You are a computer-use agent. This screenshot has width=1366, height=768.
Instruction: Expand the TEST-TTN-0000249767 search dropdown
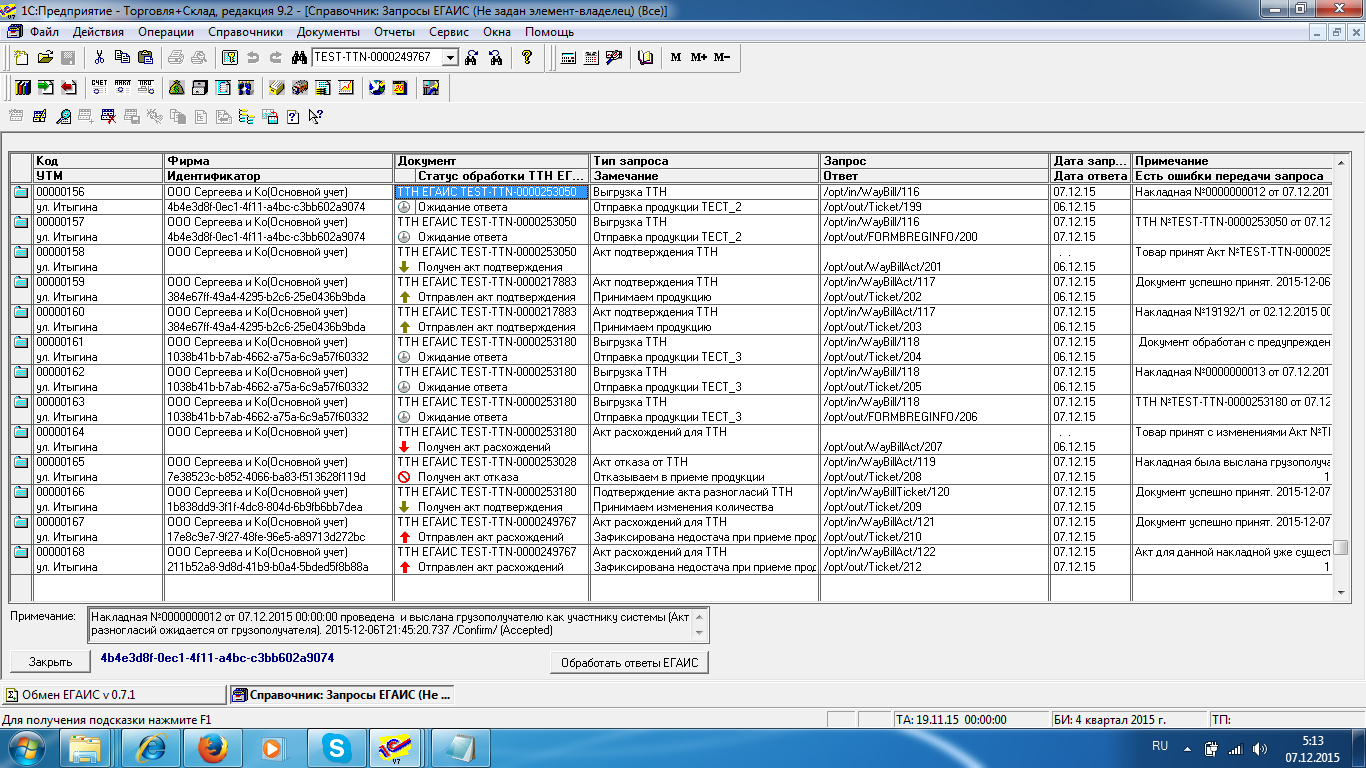(x=450, y=58)
